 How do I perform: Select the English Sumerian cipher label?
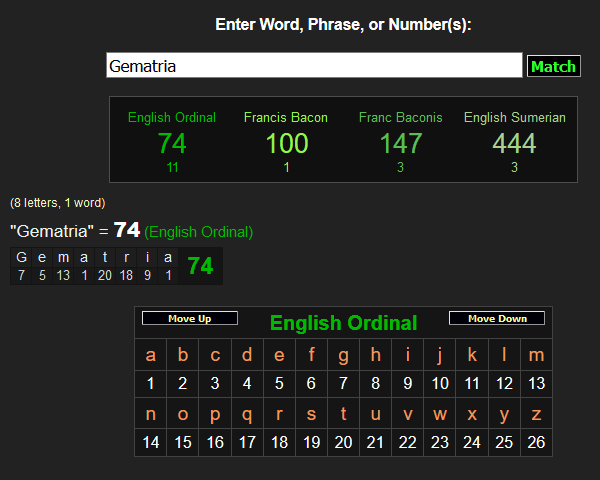[x=515, y=117]
